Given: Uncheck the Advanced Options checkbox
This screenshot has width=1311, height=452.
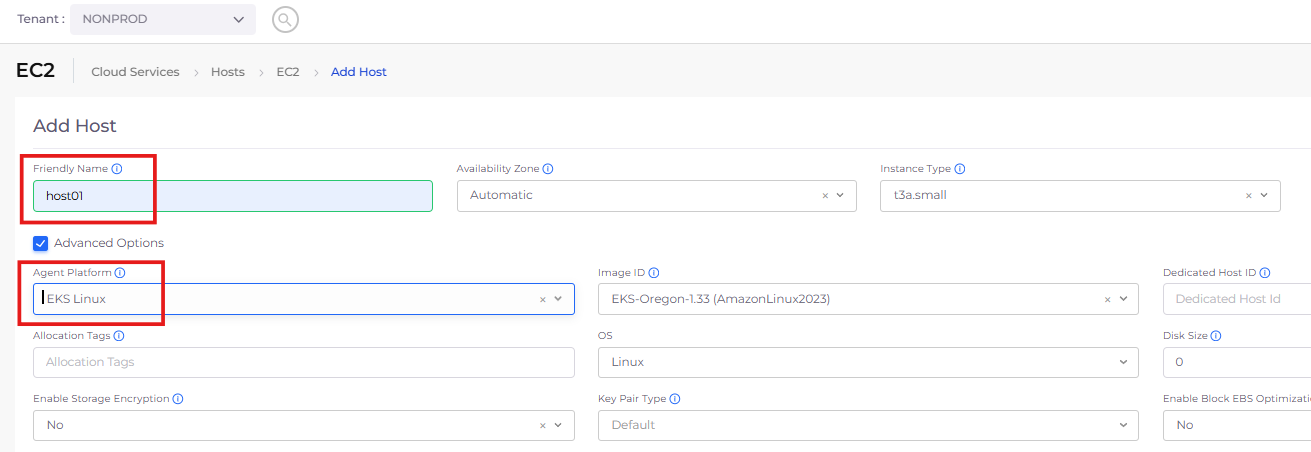Looking at the screenshot, I should 41,243.
